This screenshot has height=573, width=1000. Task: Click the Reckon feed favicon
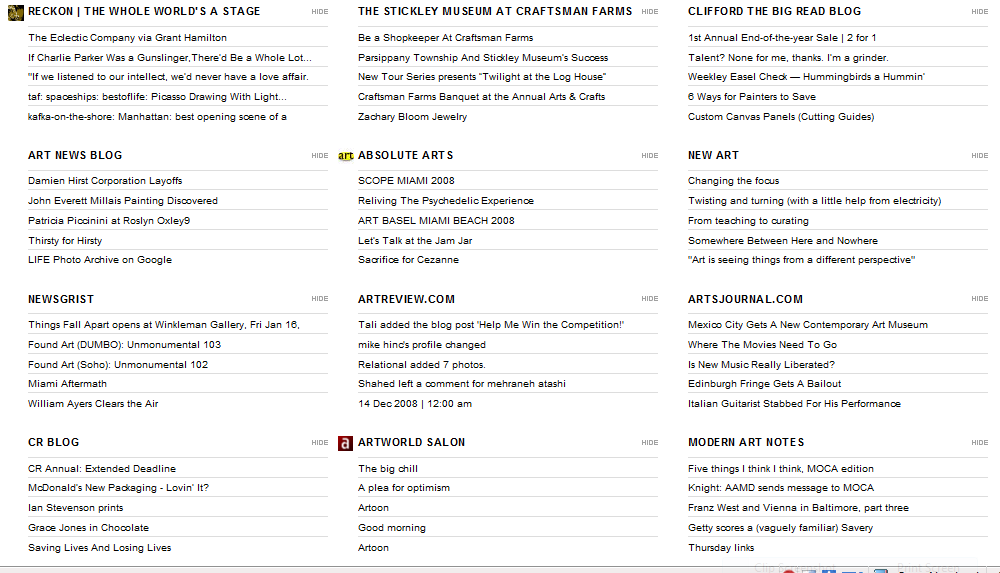(15, 12)
